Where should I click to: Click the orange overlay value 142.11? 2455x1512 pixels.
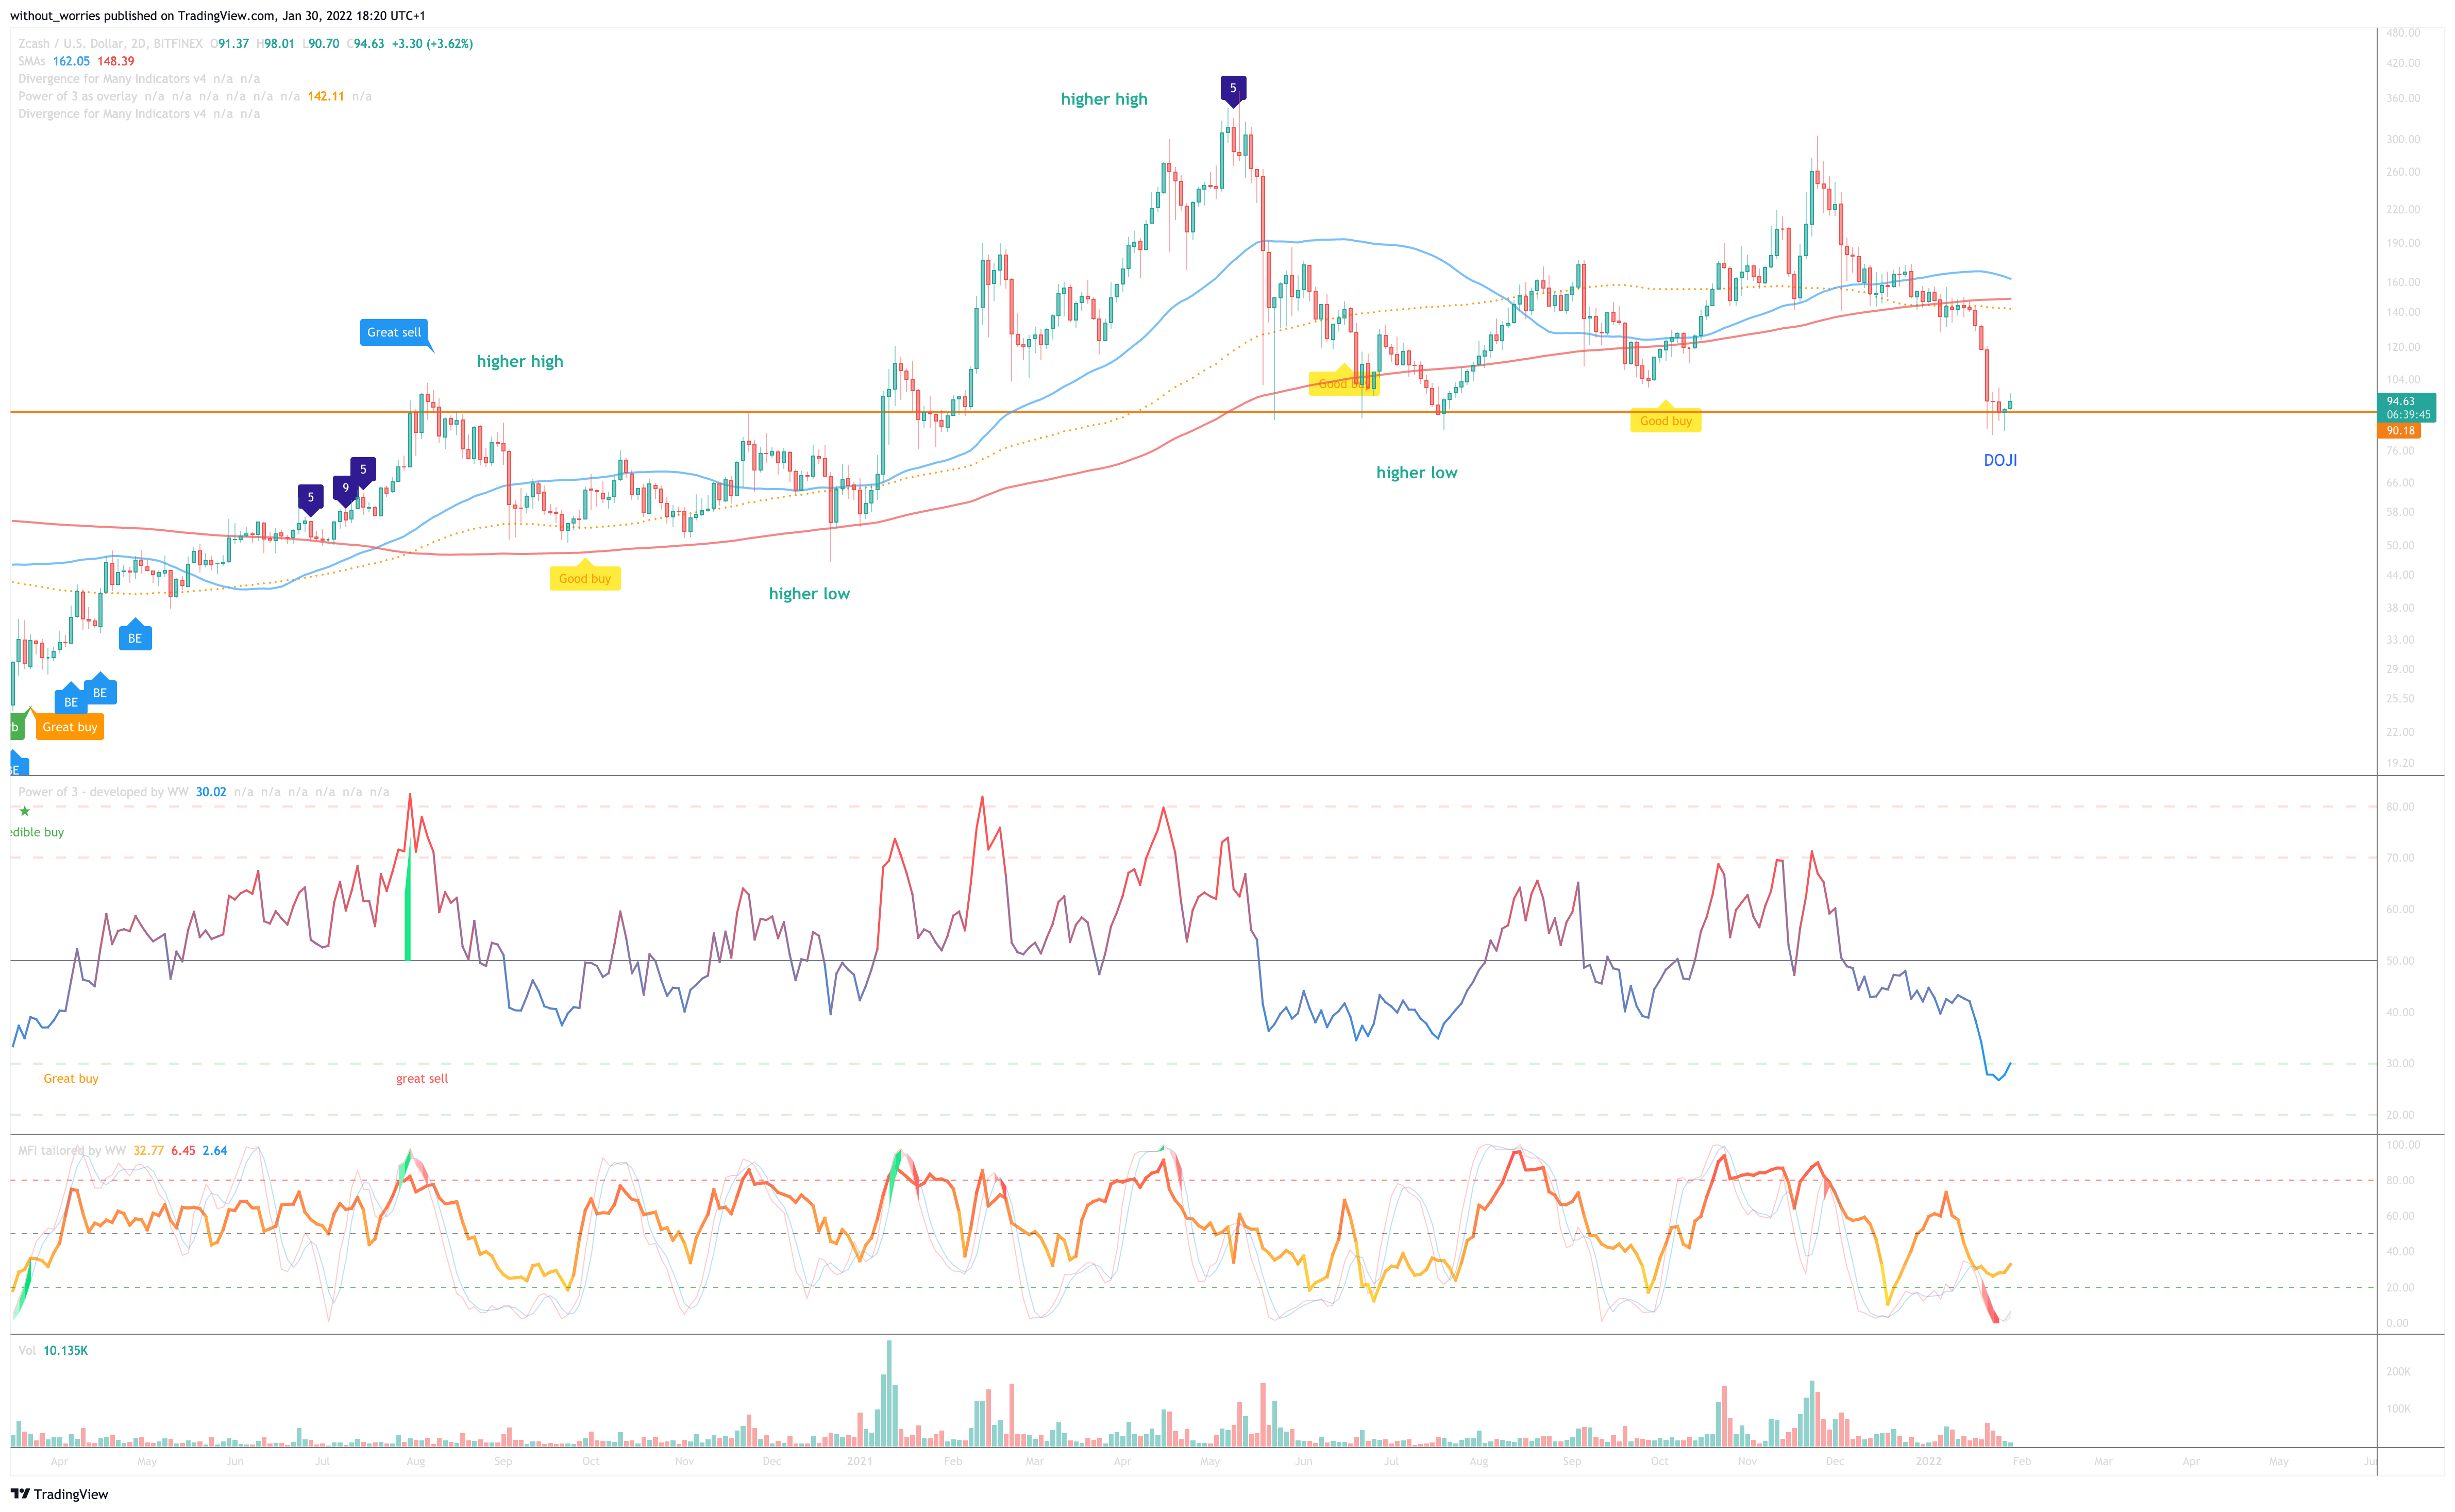click(325, 97)
